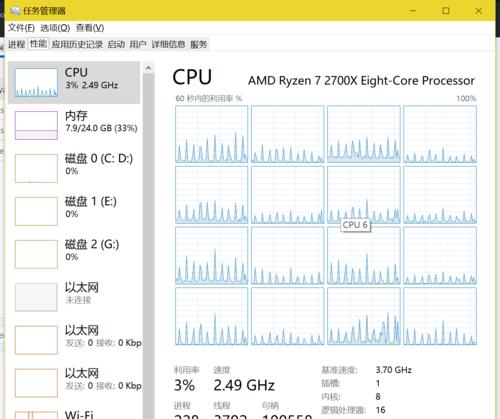The height and width of the screenshot is (419, 500).
Task: Switch to the 用户 tab
Action: pyautogui.click(x=138, y=44)
